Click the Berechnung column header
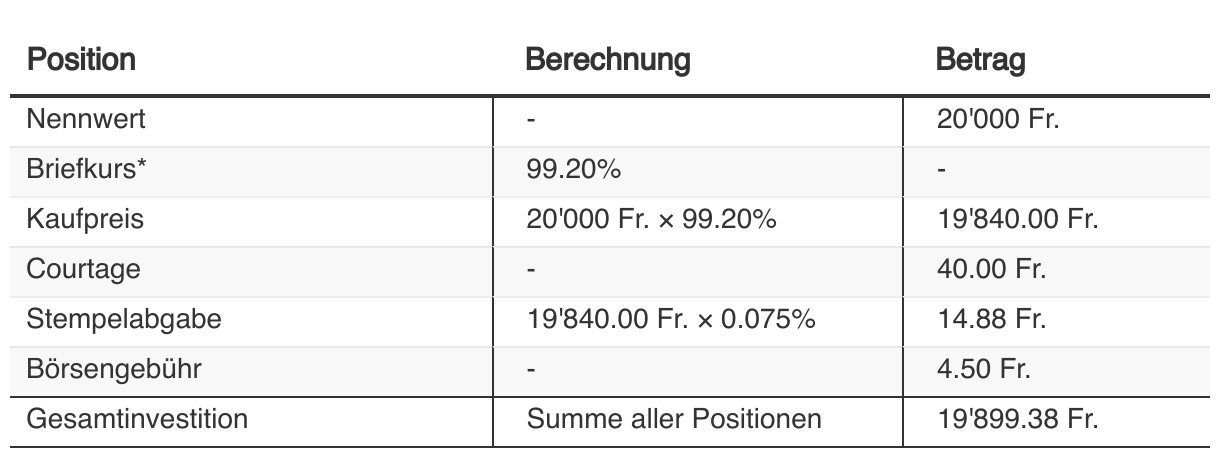Screen dimensions: 1220x458 point(607,61)
